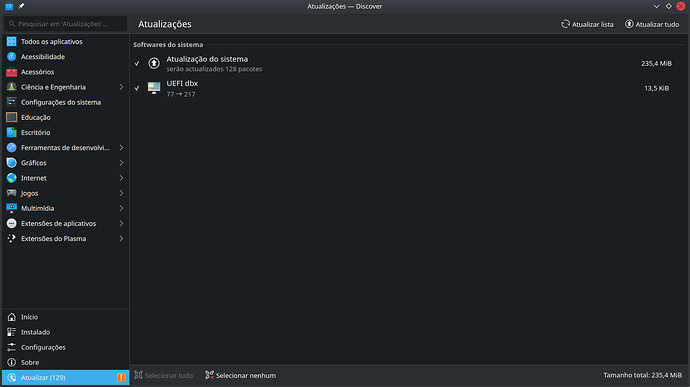Expand the Internet category chevron
The width and height of the screenshot is (690, 387).
(121, 178)
